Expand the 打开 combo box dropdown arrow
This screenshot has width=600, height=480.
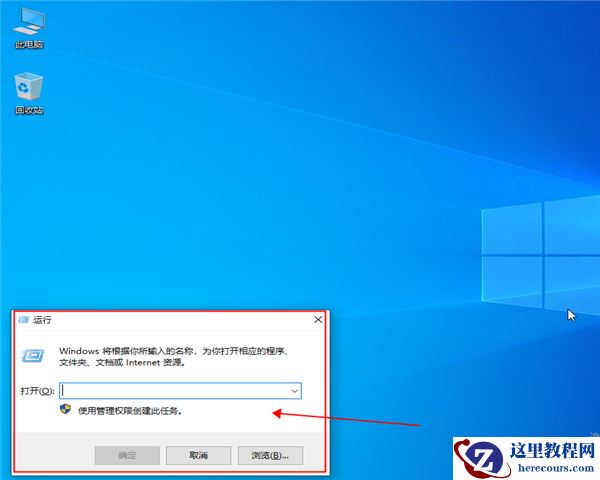(x=295, y=391)
